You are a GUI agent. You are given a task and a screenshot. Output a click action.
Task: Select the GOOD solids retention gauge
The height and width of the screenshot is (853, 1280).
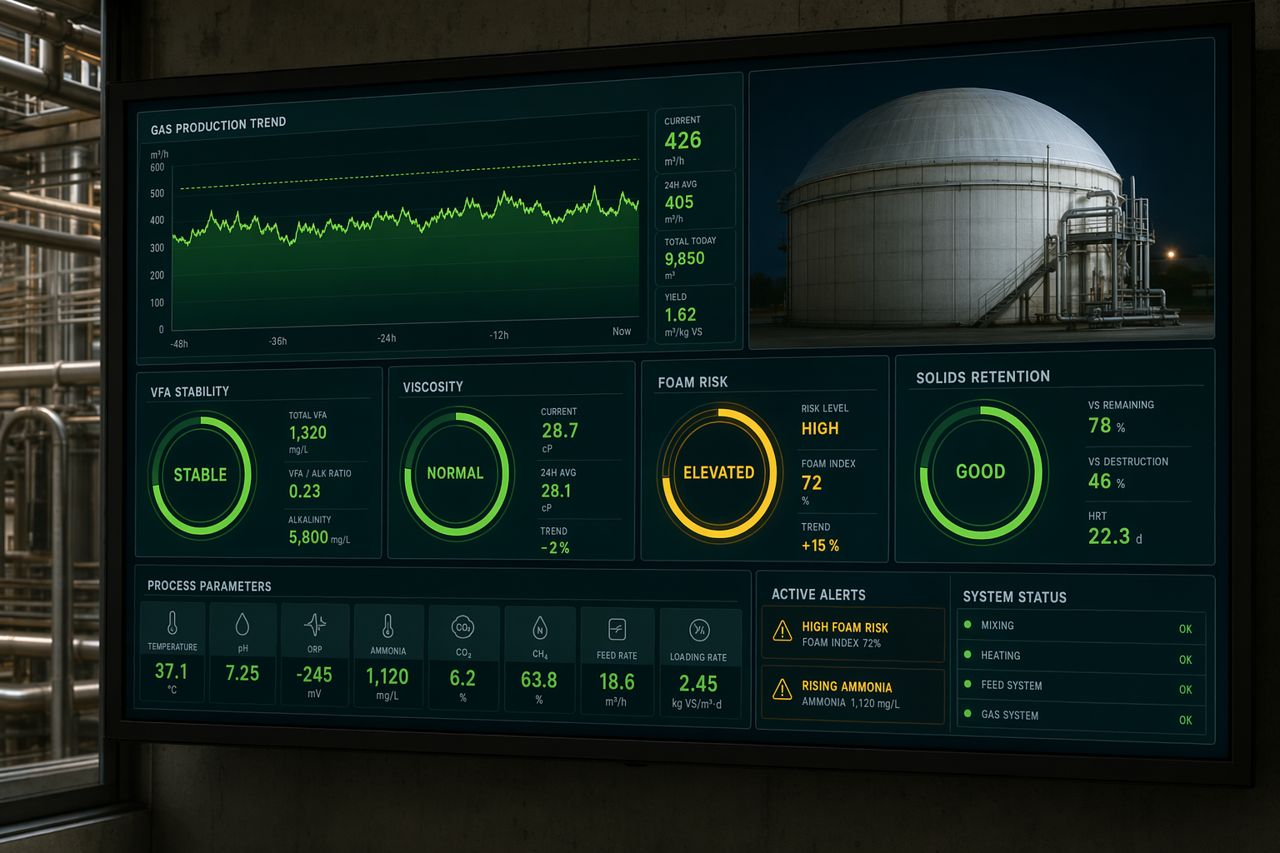(980, 472)
